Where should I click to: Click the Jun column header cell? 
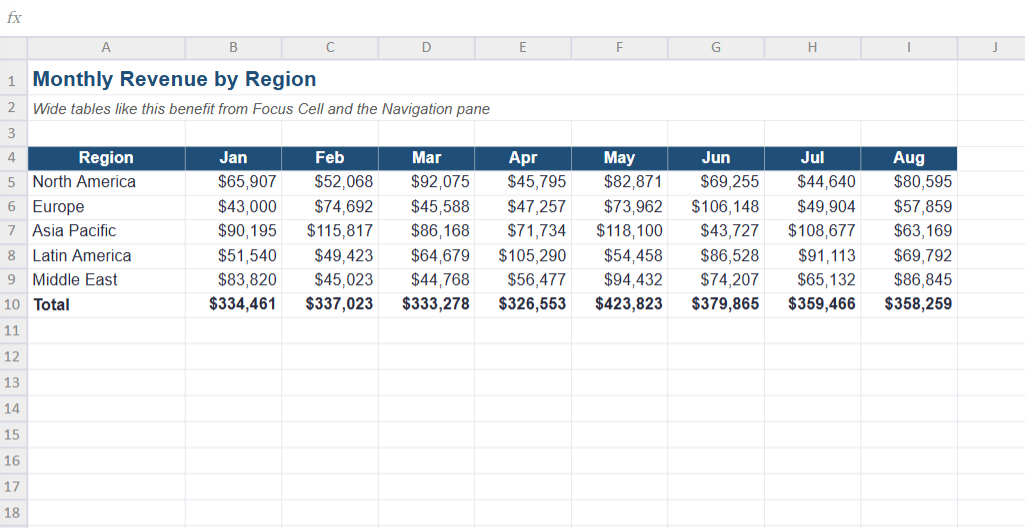point(716,158)
